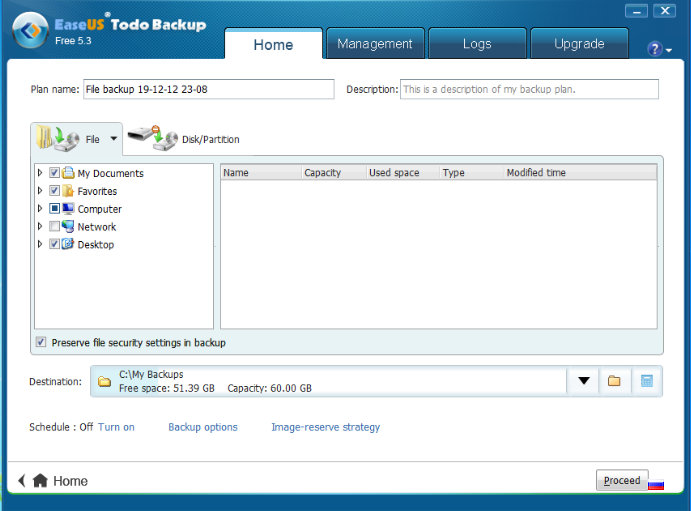Minimize the Todo Backup window
The width and height of the screenshot is (691, 511).
pyautogui.click(x=636, y=11)
